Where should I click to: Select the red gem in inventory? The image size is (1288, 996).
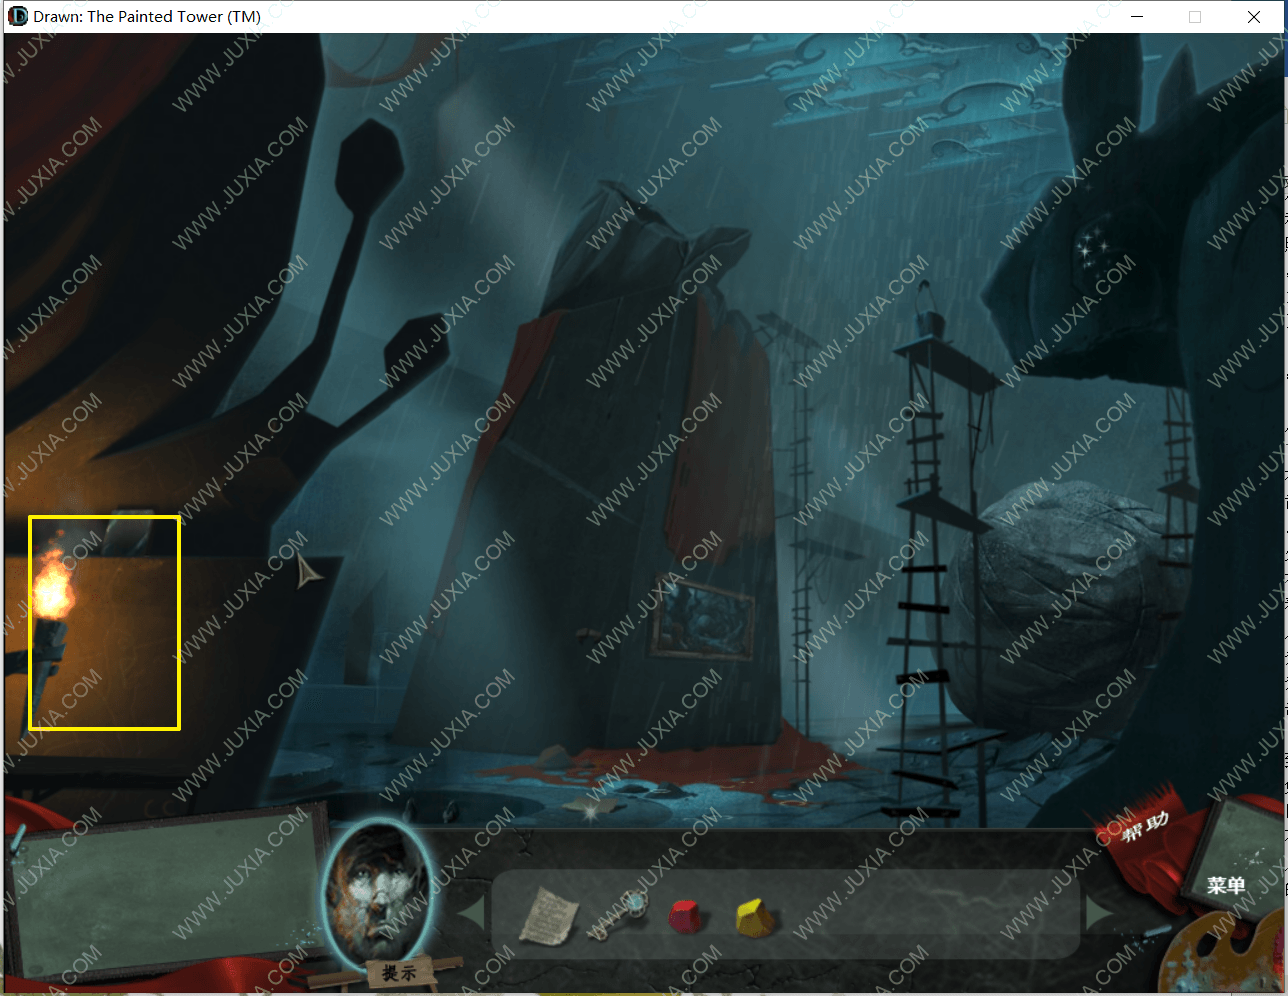click(x=686, y=916)
